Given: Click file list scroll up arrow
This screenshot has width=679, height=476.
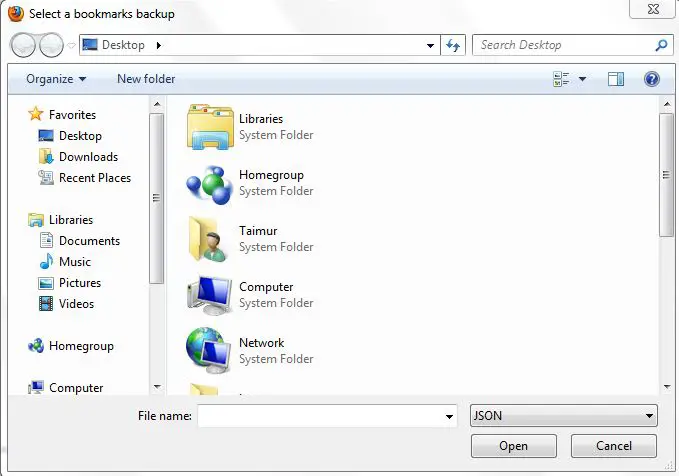Looking at the screenshot, I should [667, 104].
